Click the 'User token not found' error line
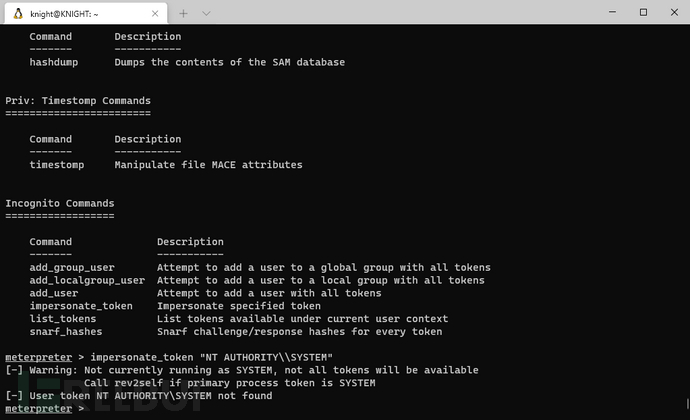This screenshot has width=690, height=420. [139, 396]
